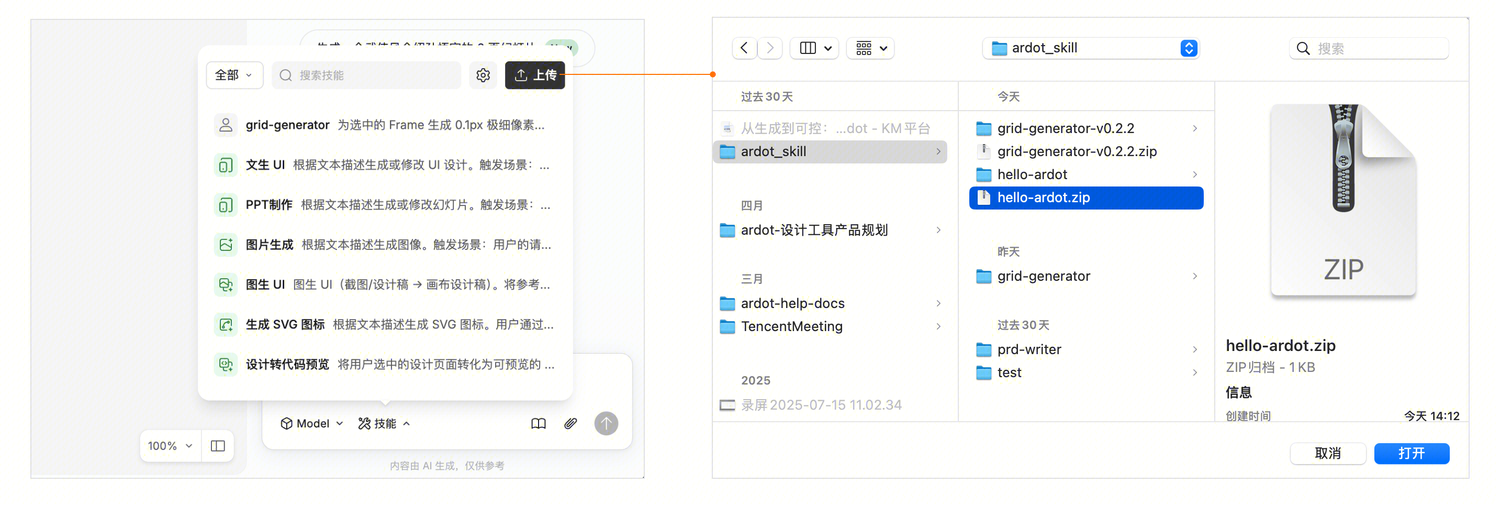Image resolution: width=1500 pixels, height=505 pixels.
Task: Click 取消 to cancel dialog
Action: coord(1328,453)
